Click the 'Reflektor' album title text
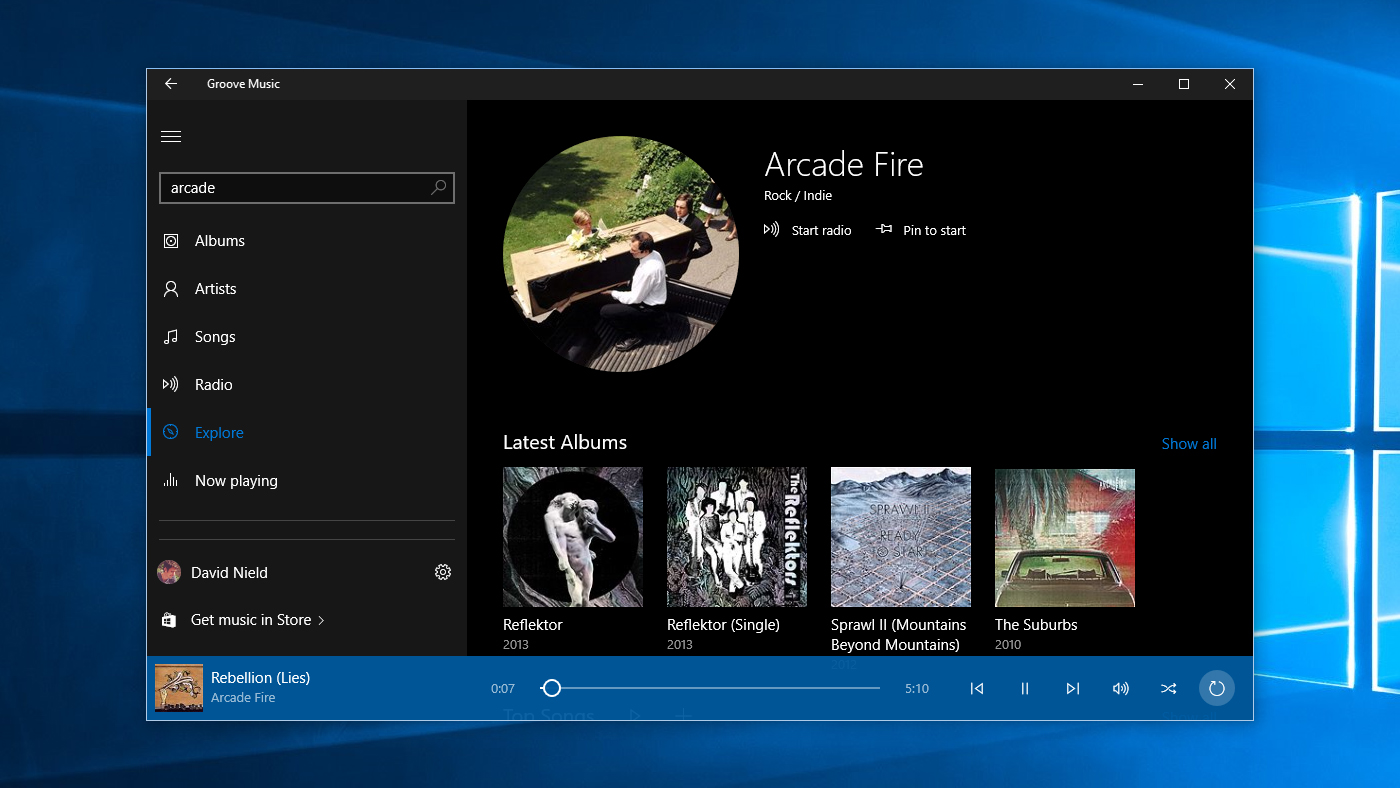1400x788 pixels. coord(533,624)
